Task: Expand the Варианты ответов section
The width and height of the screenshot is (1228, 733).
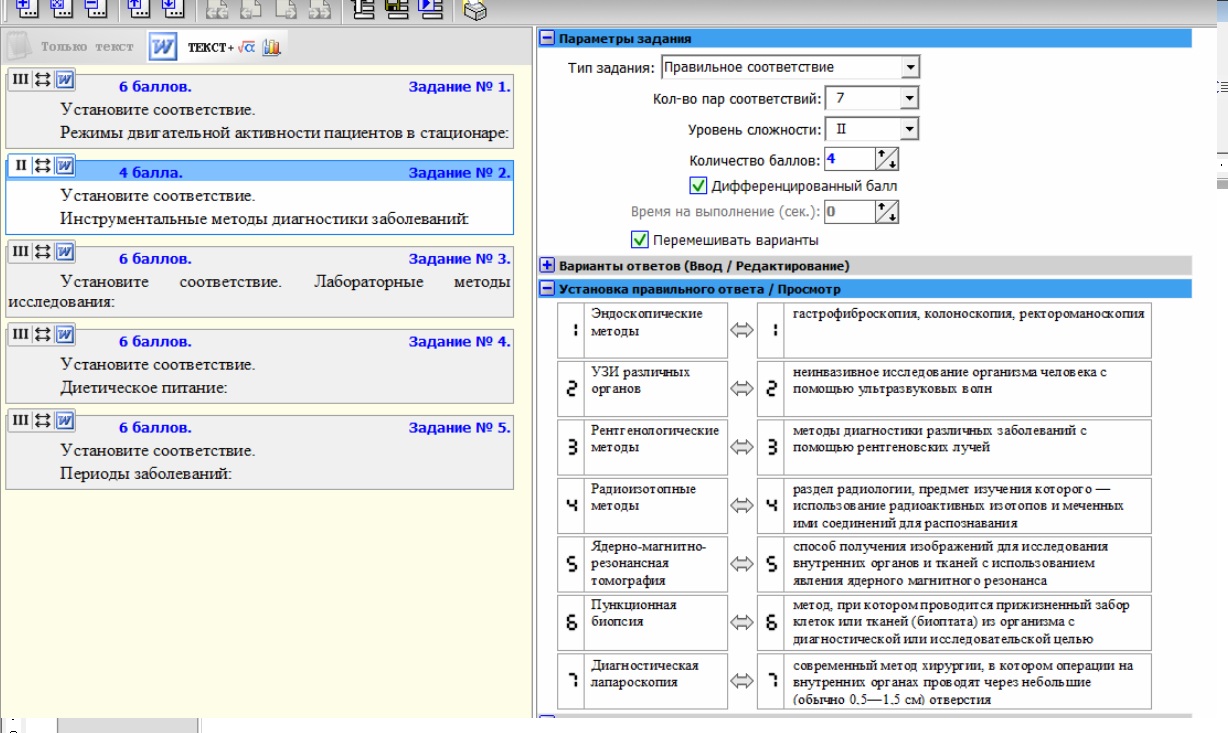Action: (547, 266)
